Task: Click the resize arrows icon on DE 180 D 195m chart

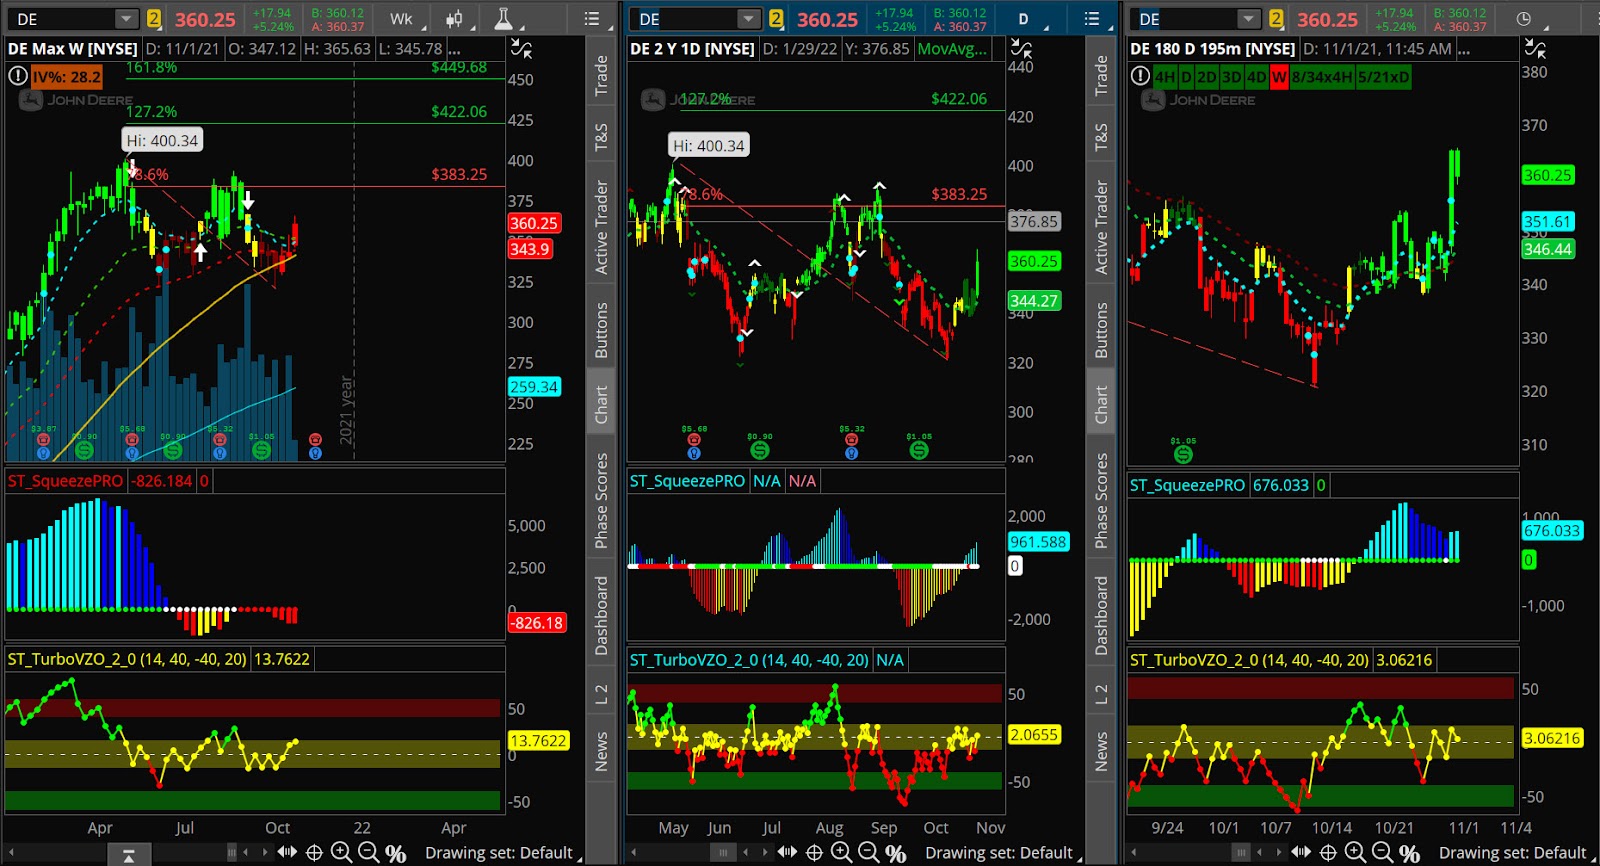Action: pos(1535,48)
